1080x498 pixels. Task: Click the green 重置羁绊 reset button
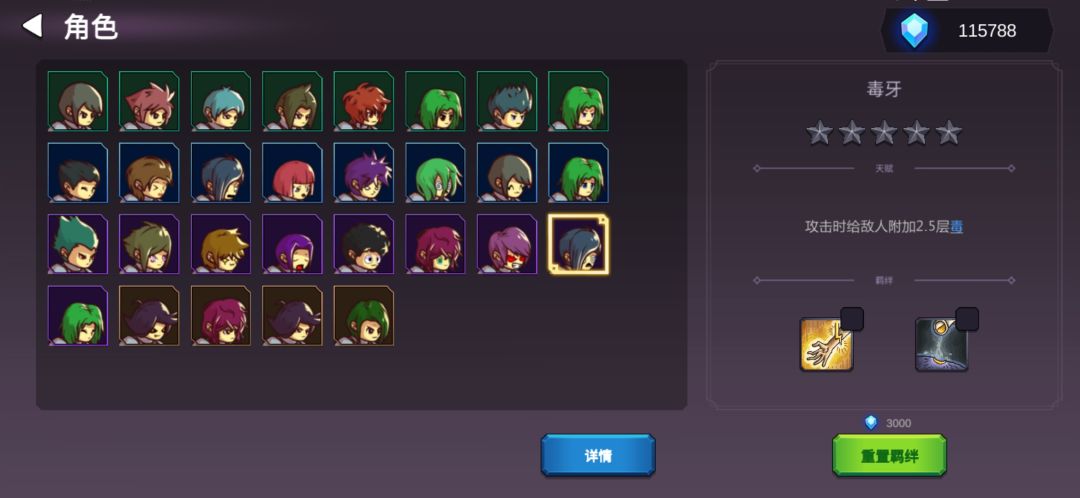[889, 455]
